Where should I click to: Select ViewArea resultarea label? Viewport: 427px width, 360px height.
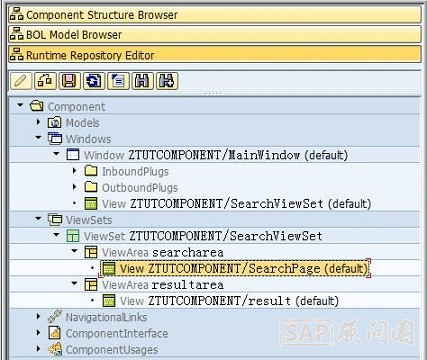[x=163, y=285]
